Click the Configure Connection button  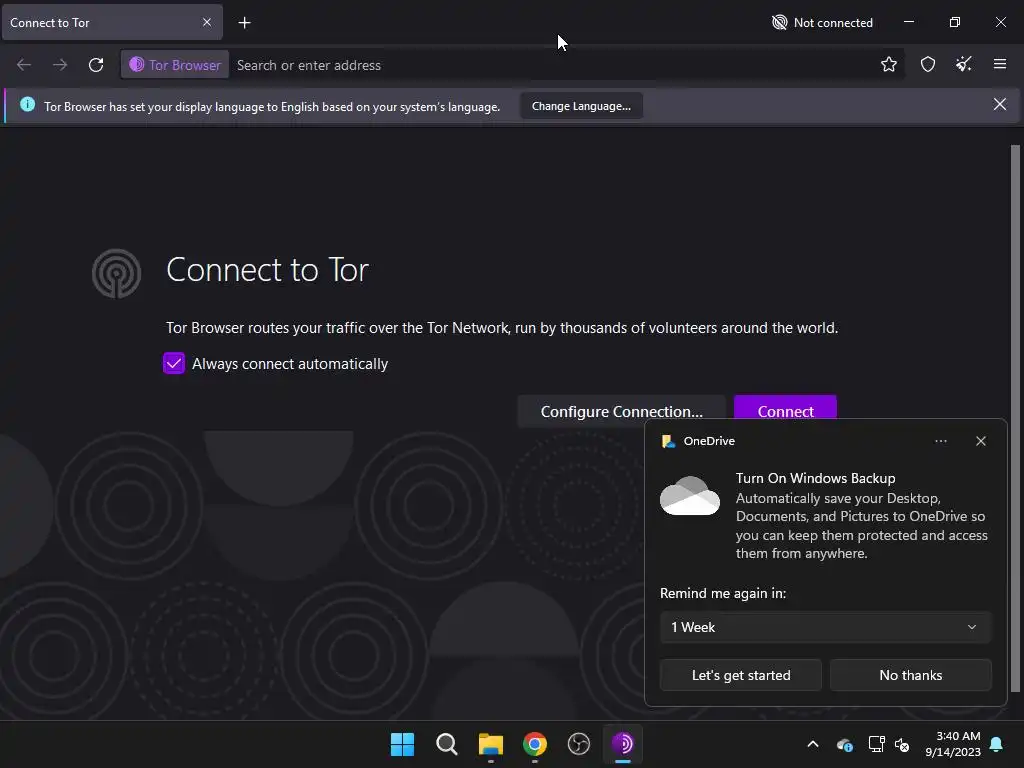coord(621,411)
